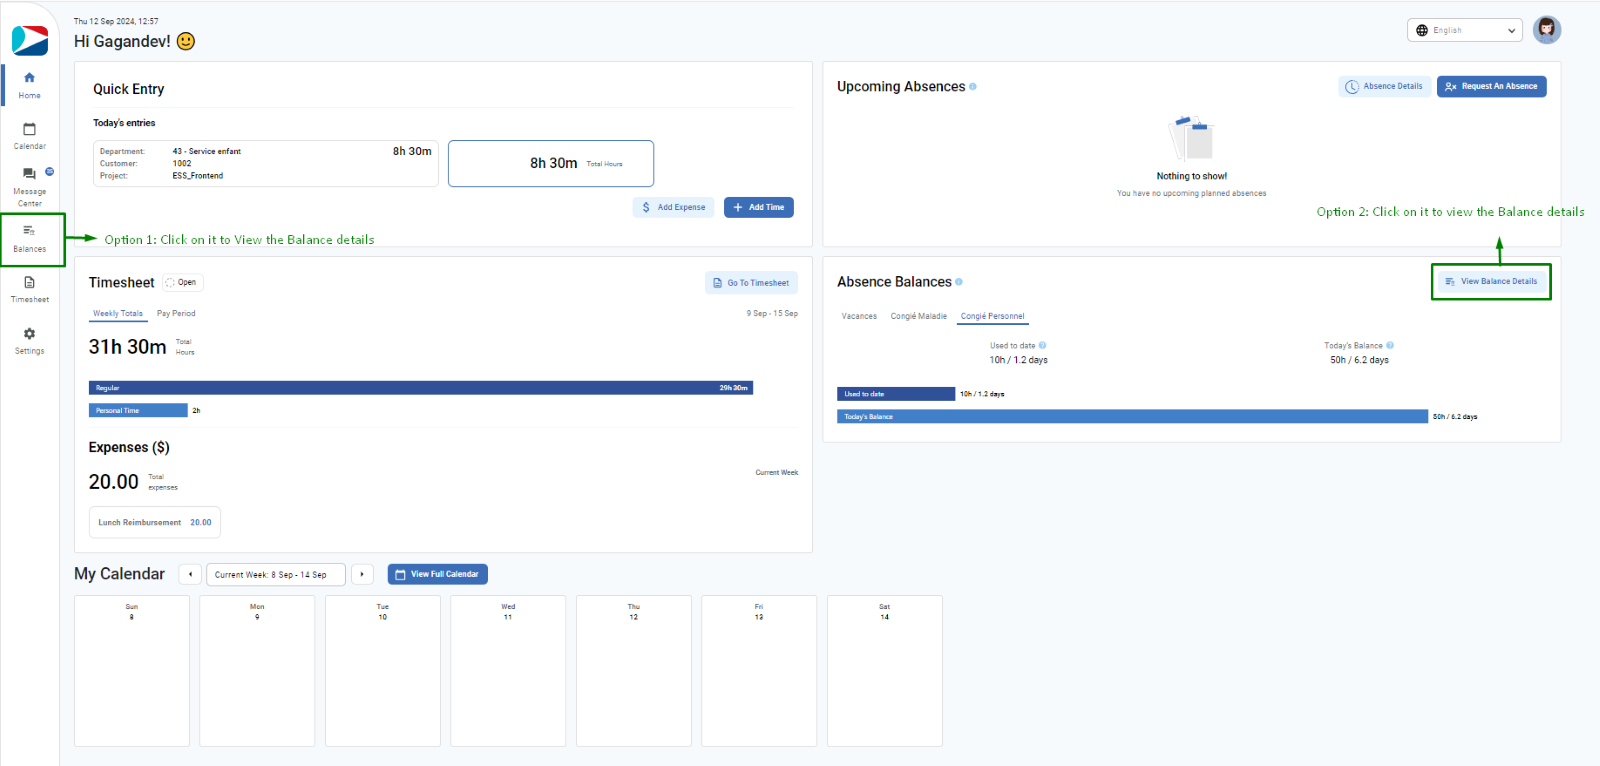Go to next calendar week
The image size is (1600, 766).
tap(362, 574)
